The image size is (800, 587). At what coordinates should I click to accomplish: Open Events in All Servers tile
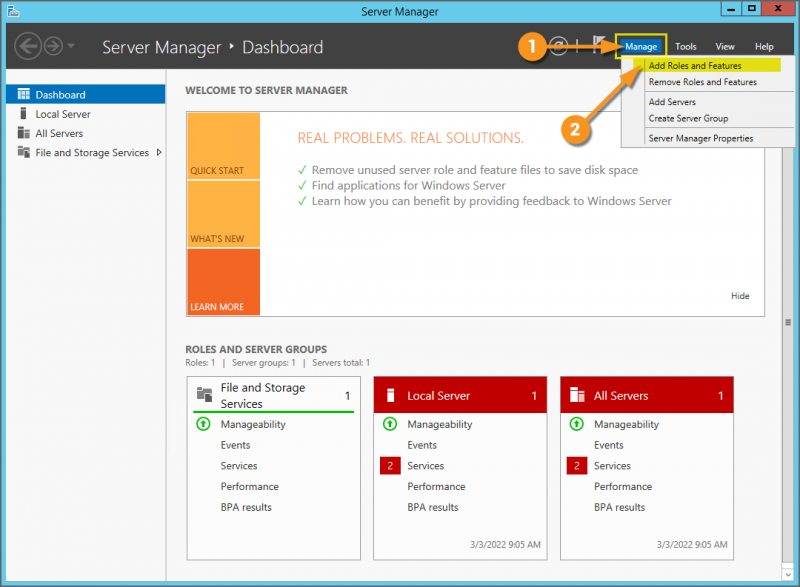[x=609, y=445]
